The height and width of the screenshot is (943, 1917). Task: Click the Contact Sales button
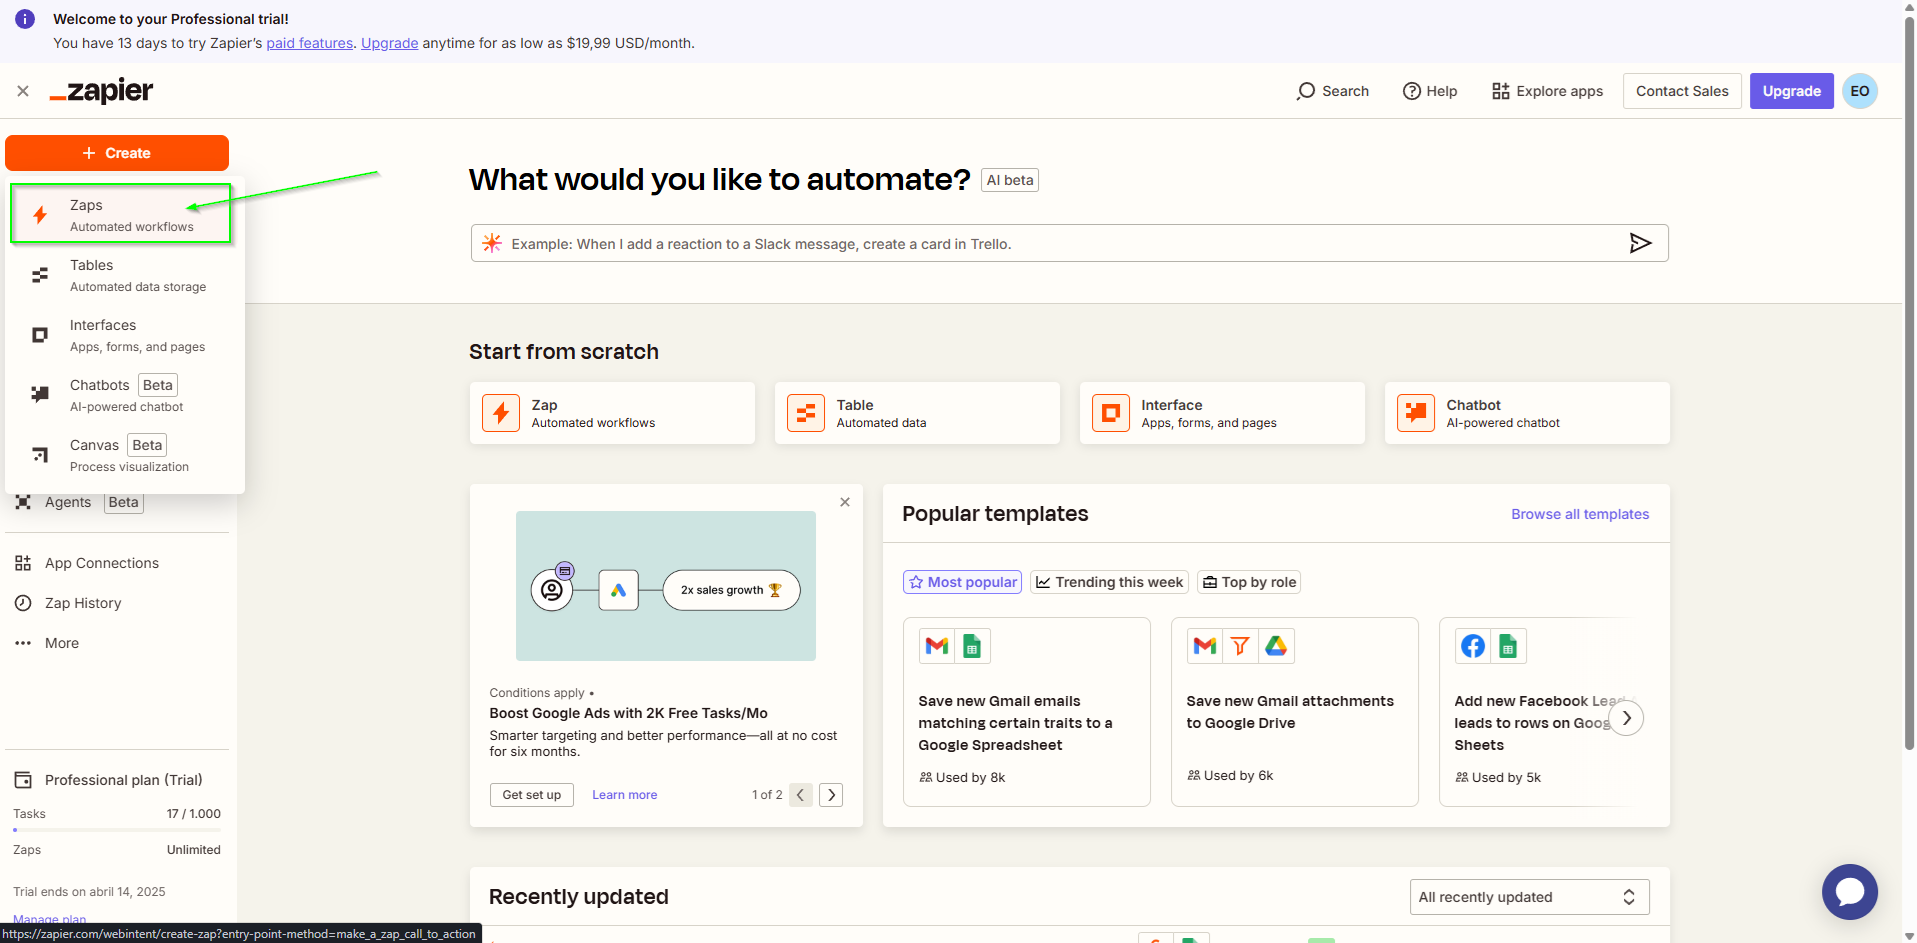click(x=1682, y=91)
